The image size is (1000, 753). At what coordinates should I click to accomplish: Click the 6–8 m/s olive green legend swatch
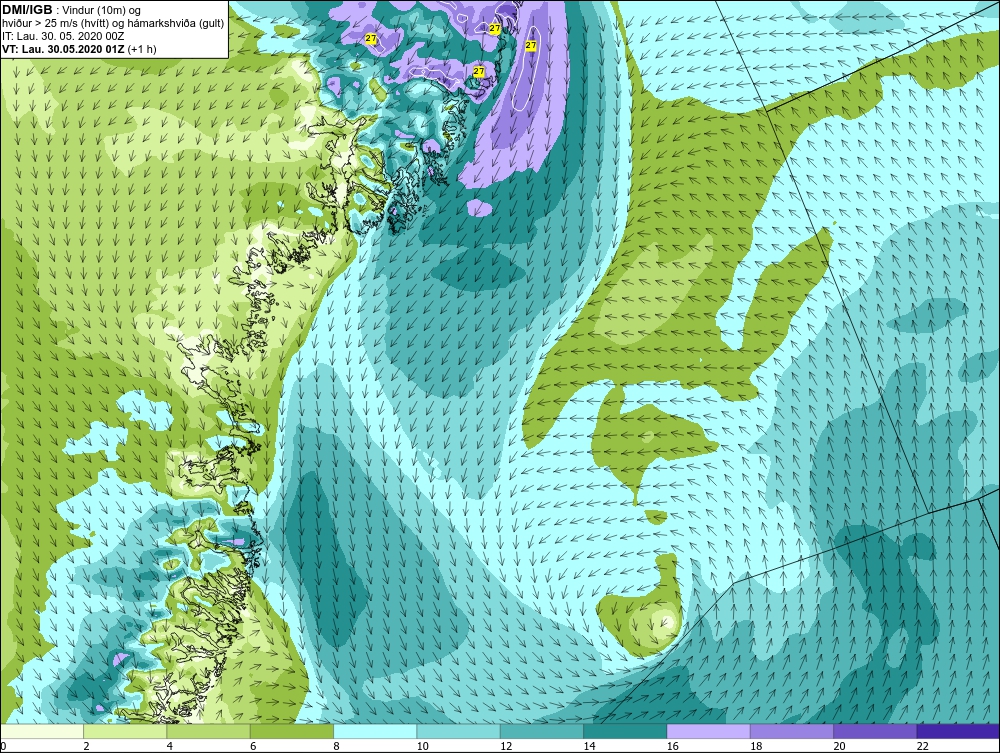292,731
